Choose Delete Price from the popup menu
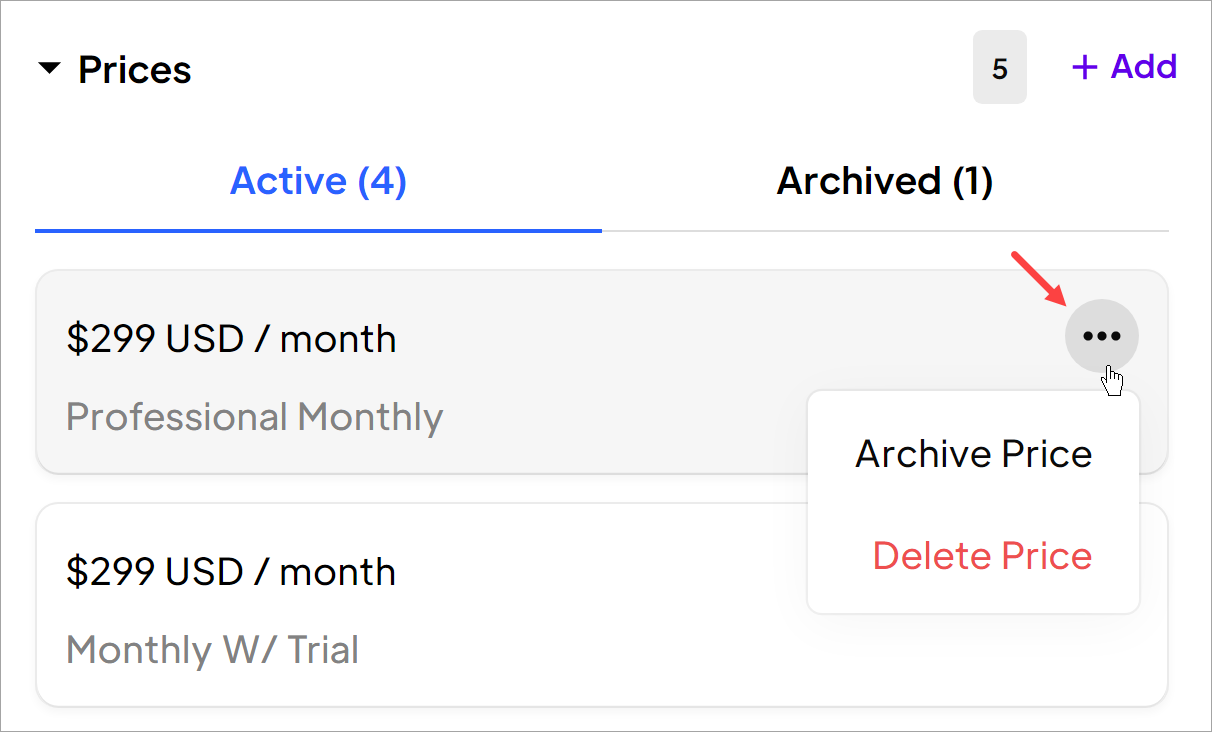 (x=982, y=555)
